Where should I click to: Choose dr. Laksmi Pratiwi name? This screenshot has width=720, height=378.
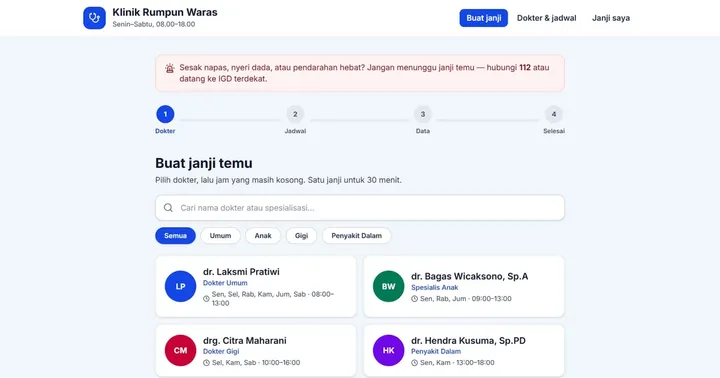(x=241, y=272)
